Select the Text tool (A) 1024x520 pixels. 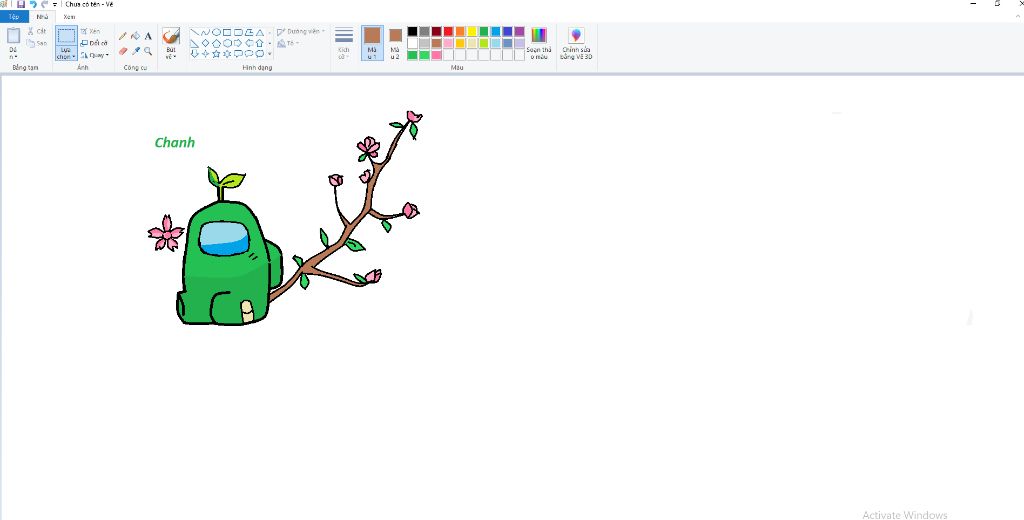click(148, 36)
